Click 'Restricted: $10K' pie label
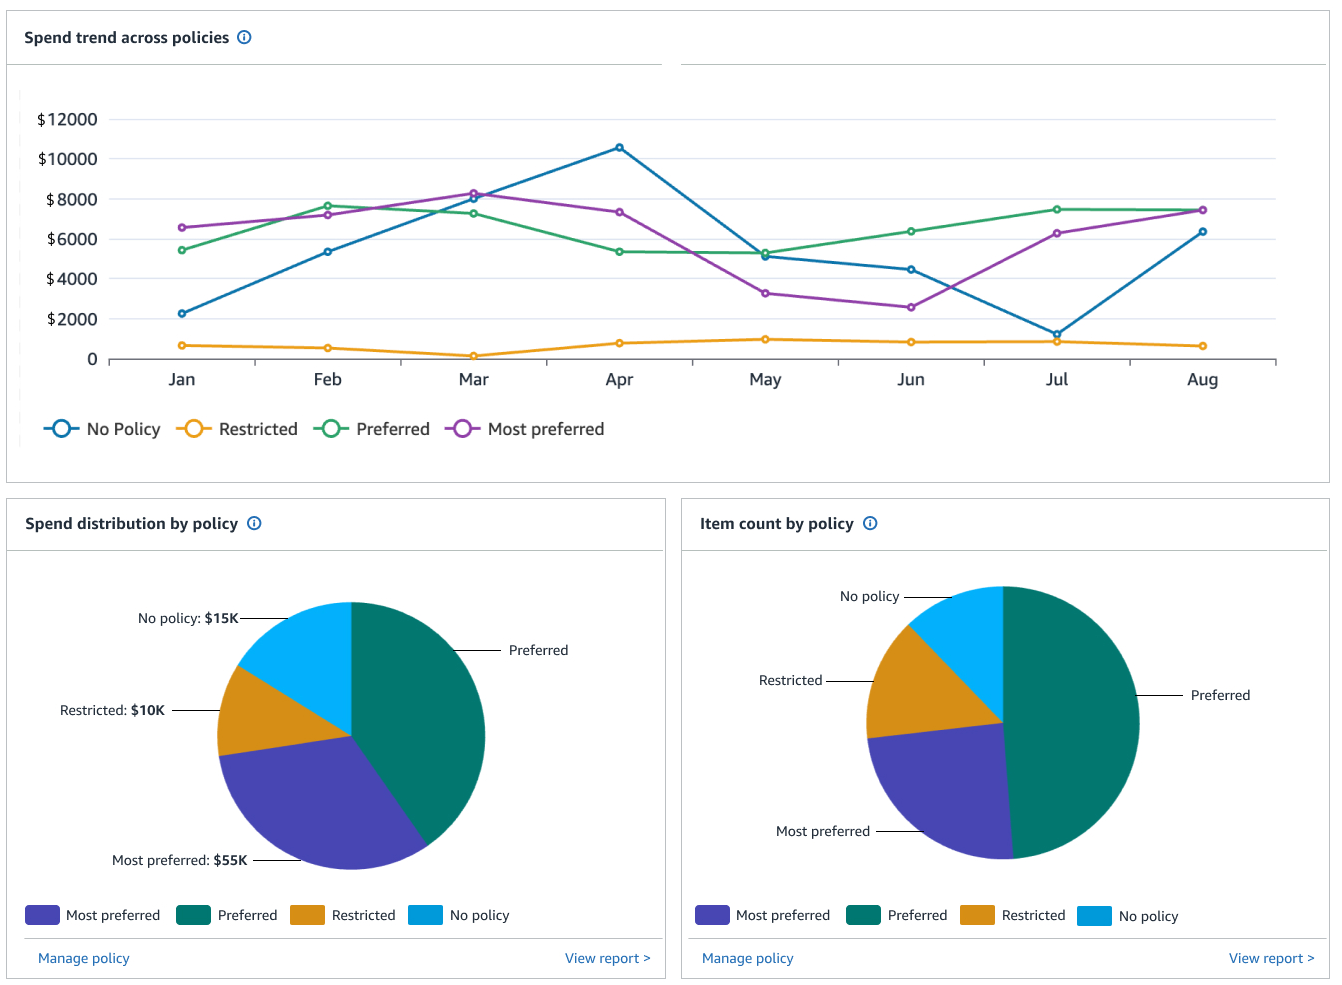 pyautogui.click(x=112, y=710)
